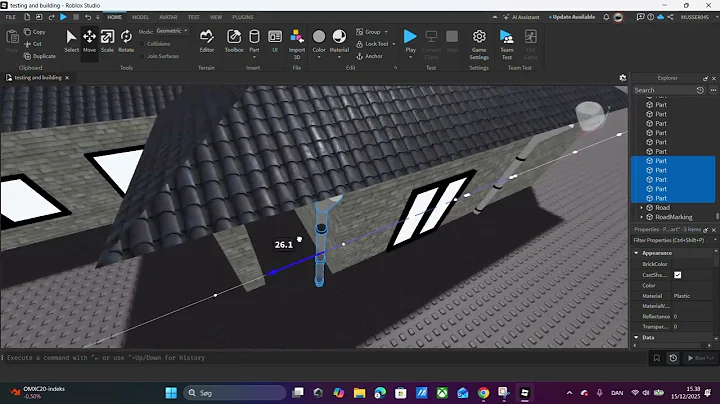This screenshot has width=720, height=404.
Task: Open File Explorer from the taskbar
Action: pos(359,393)
